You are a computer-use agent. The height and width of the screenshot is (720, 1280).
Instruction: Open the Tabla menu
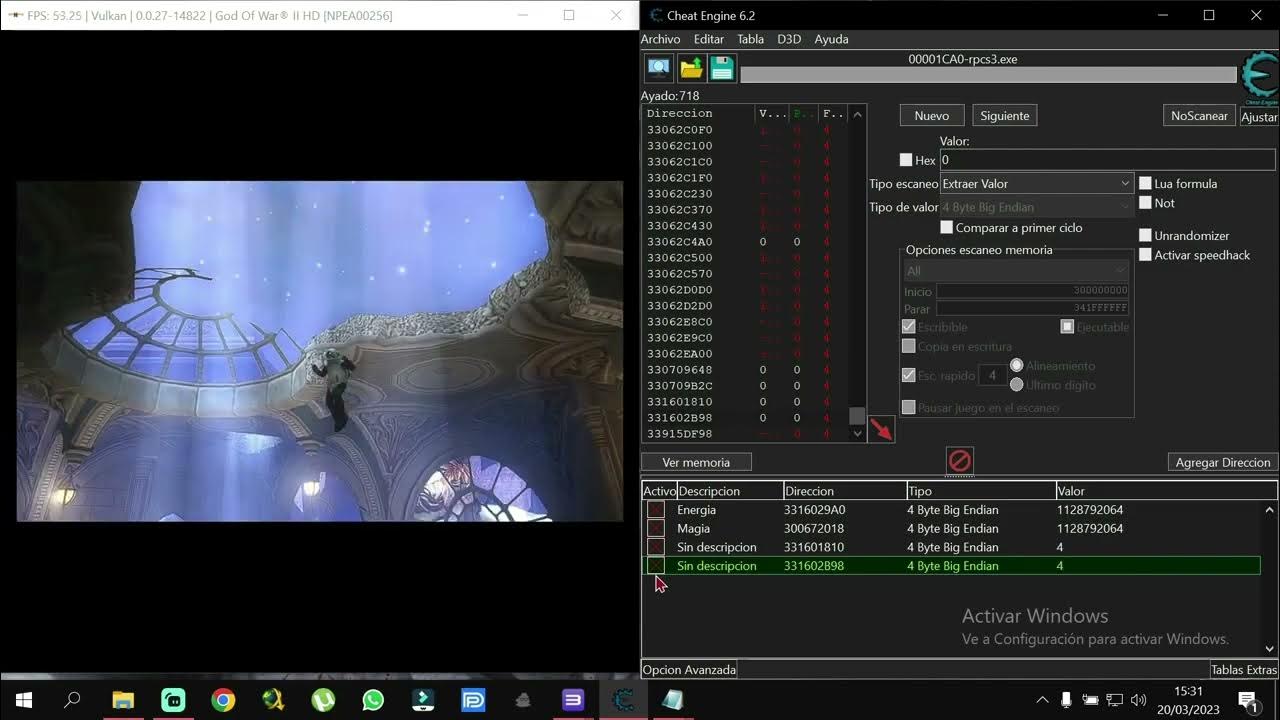pyautogui.click(x=751, y=39)
